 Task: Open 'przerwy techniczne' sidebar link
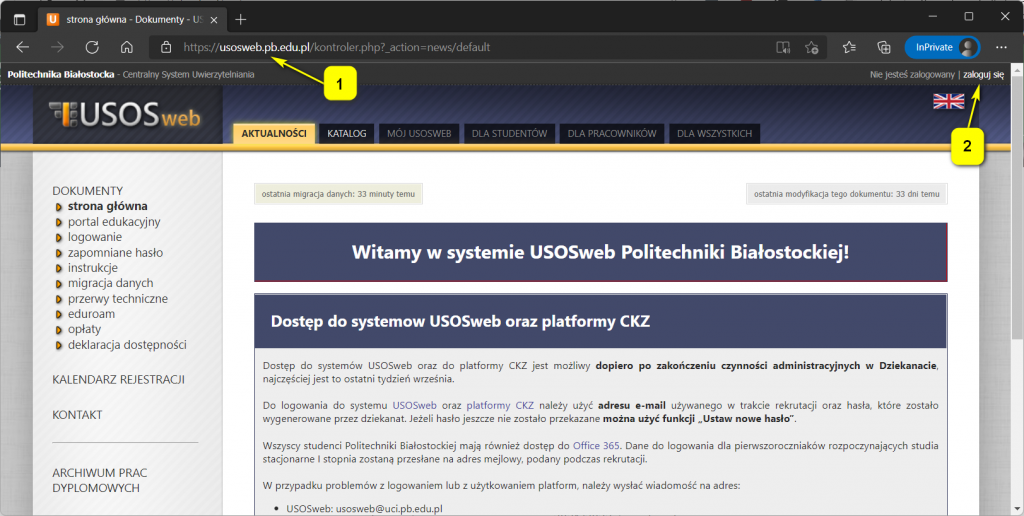[x=118, y=298]
